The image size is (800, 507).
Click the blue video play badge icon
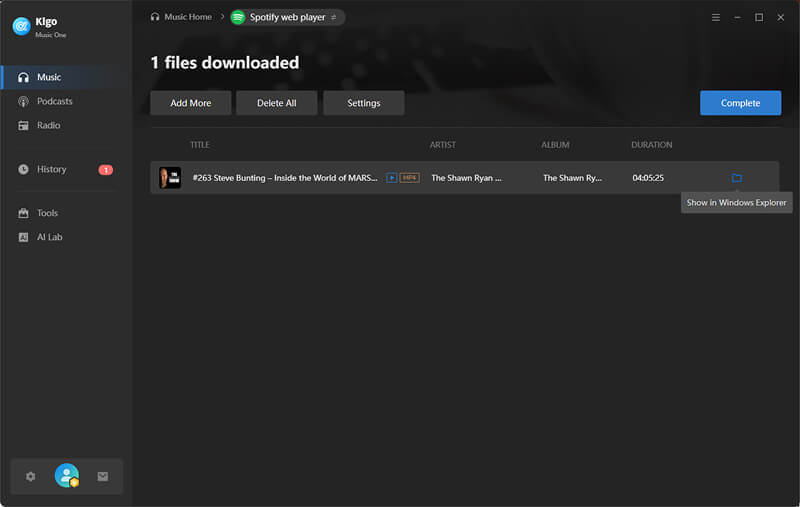[391, 178]
